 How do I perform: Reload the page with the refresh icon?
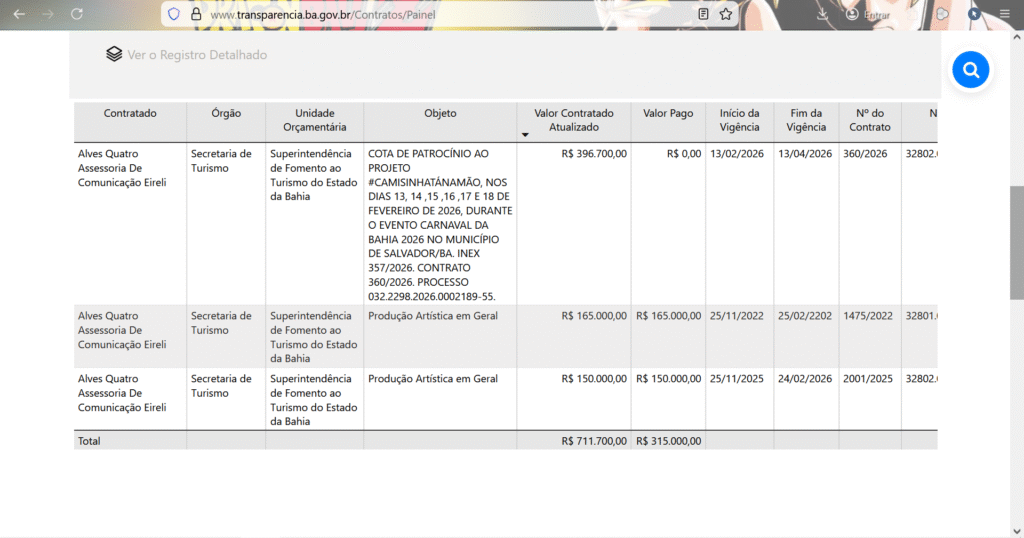coord(77,15)
